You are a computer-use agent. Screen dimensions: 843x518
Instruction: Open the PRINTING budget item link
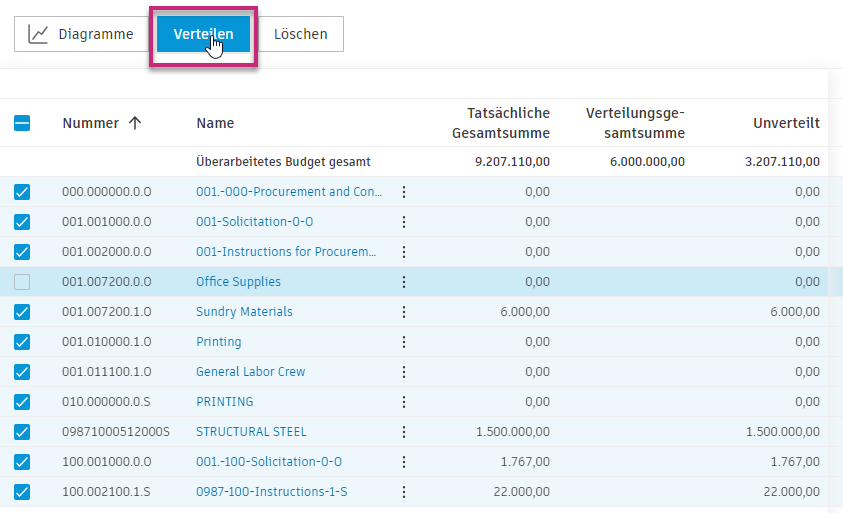click(224, 402)
